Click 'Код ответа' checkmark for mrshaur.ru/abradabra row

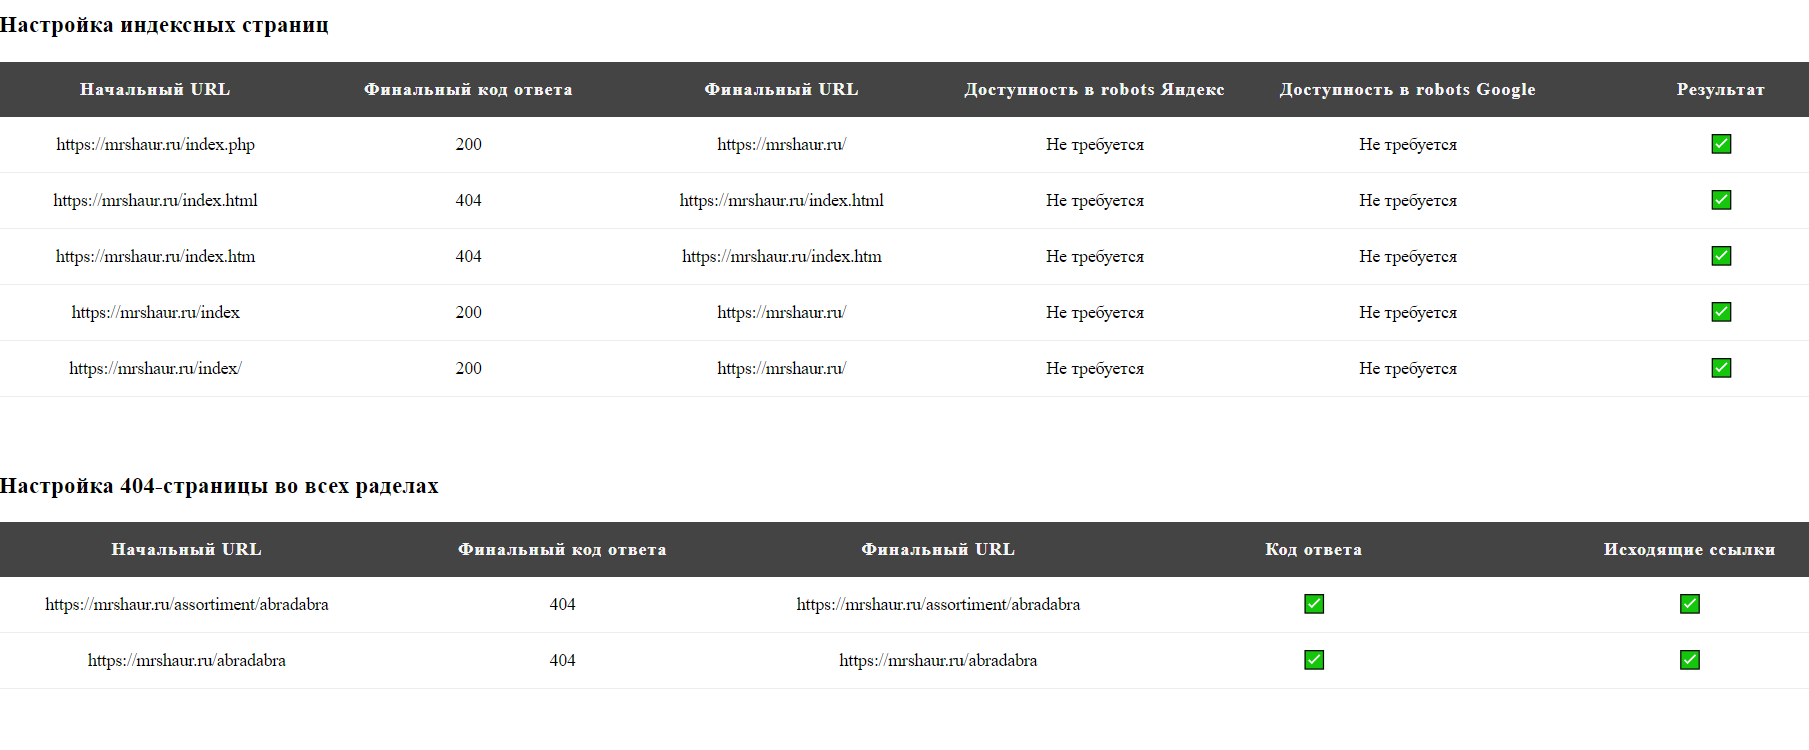1313,660
